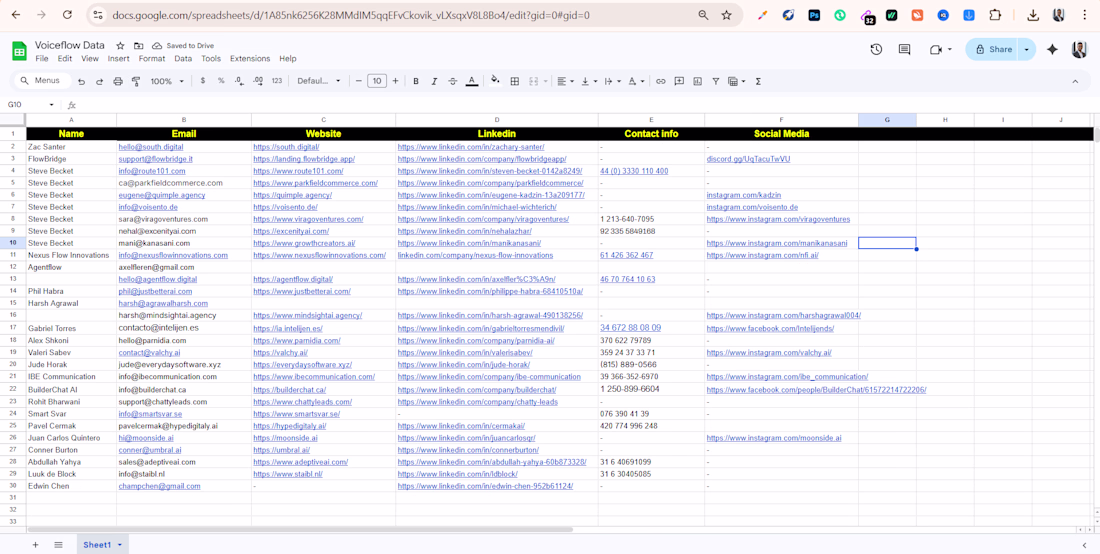This screenshot has height=554, width=1100.
Task: Click the Gemini sparkle icon
Action: click(x=1052, y=49)
